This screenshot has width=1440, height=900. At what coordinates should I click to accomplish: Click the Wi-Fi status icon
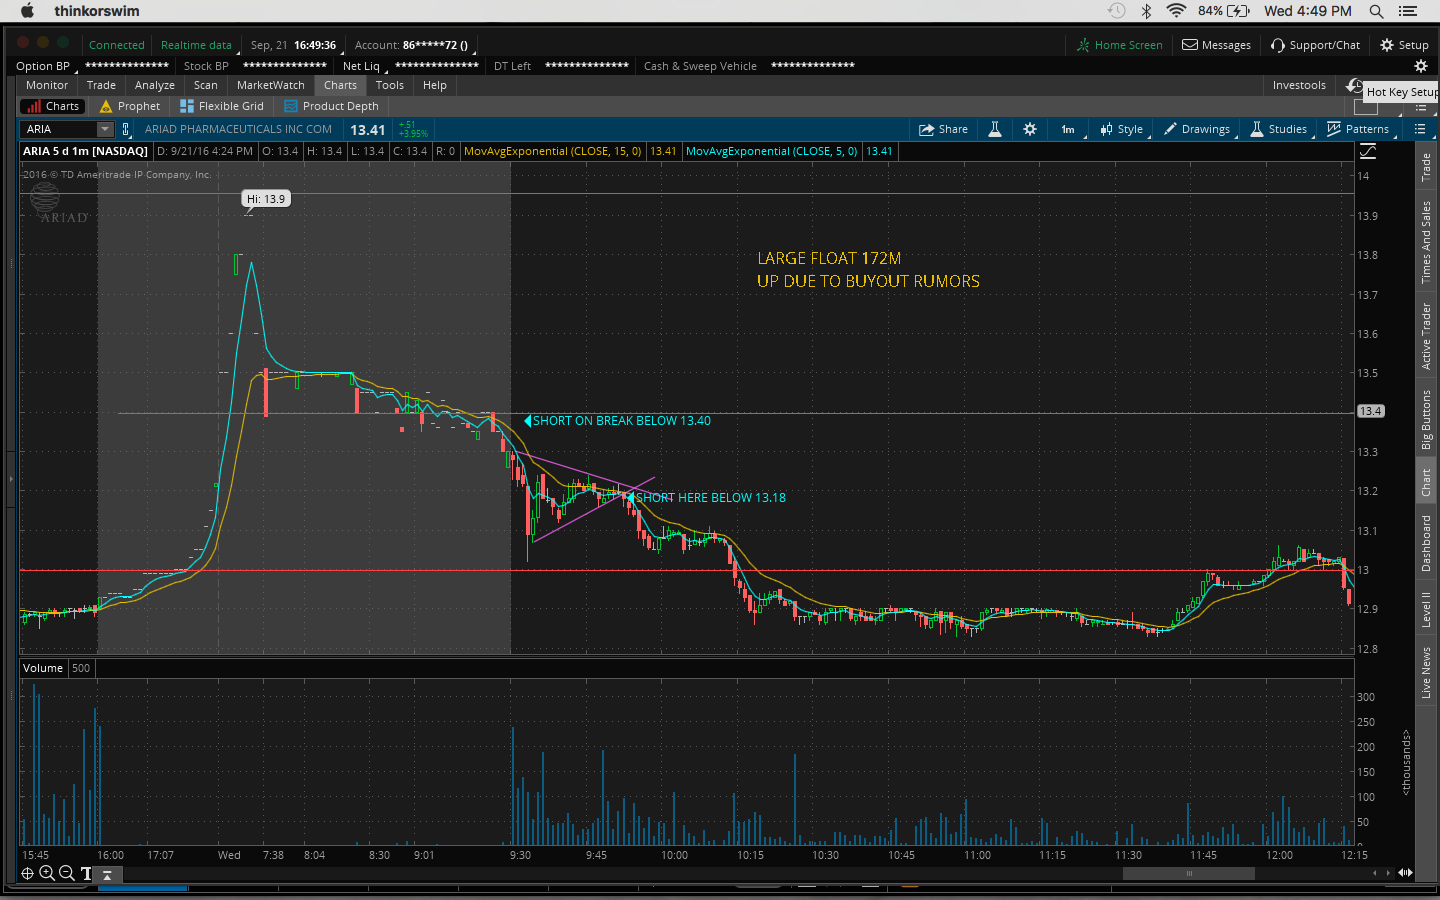coord(1176,11)
